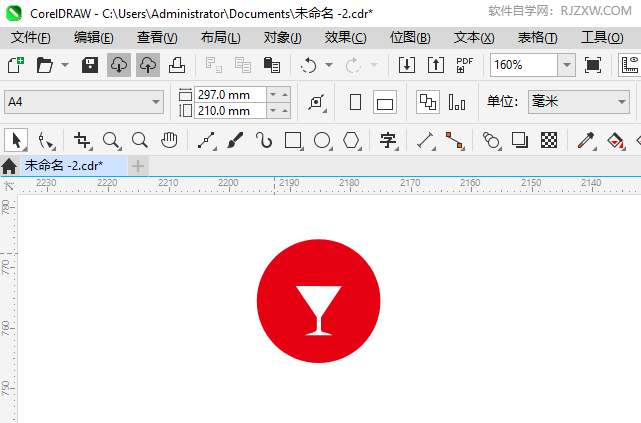
Task: Expand the Open recent dropdown arrow
Action: click(65, 65)
